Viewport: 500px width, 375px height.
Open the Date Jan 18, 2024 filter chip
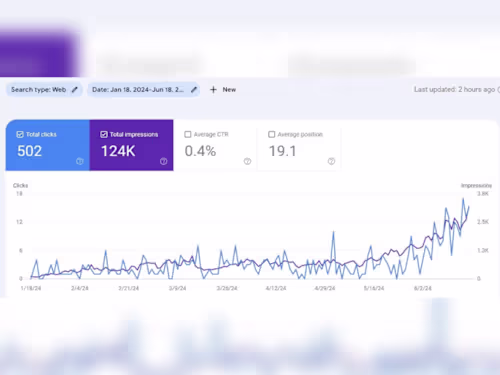[x=143, y=89]
